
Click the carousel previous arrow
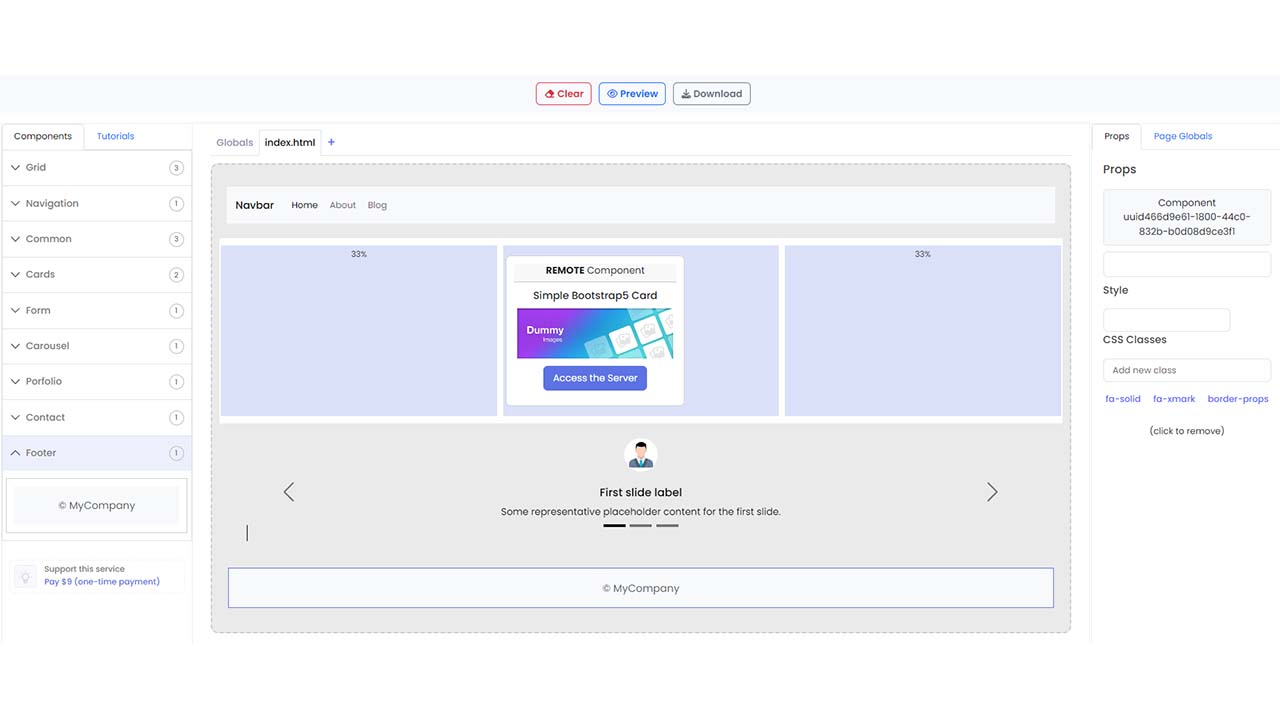(x=289, y=491)
